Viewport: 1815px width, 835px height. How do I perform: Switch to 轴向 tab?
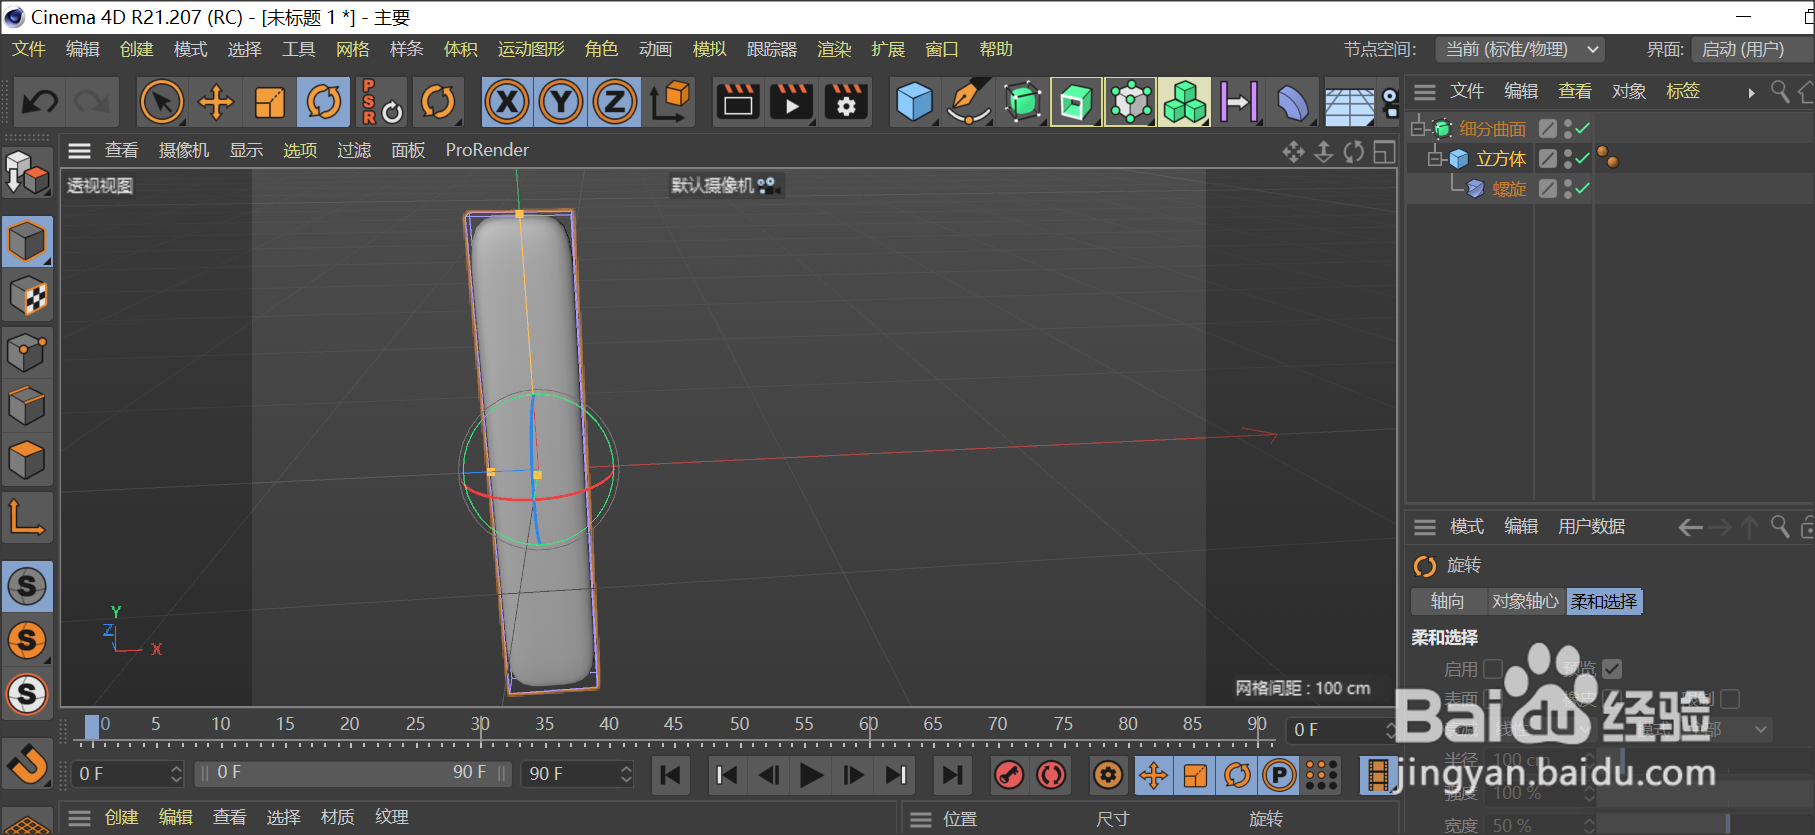click(1447, 601)
